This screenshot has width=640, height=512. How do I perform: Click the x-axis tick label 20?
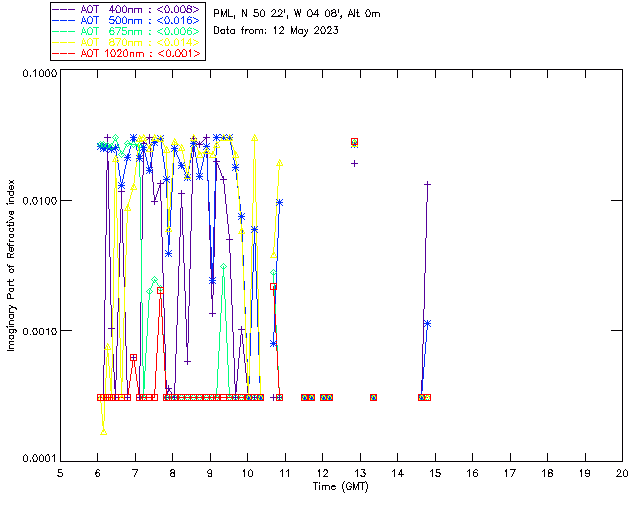622,473
